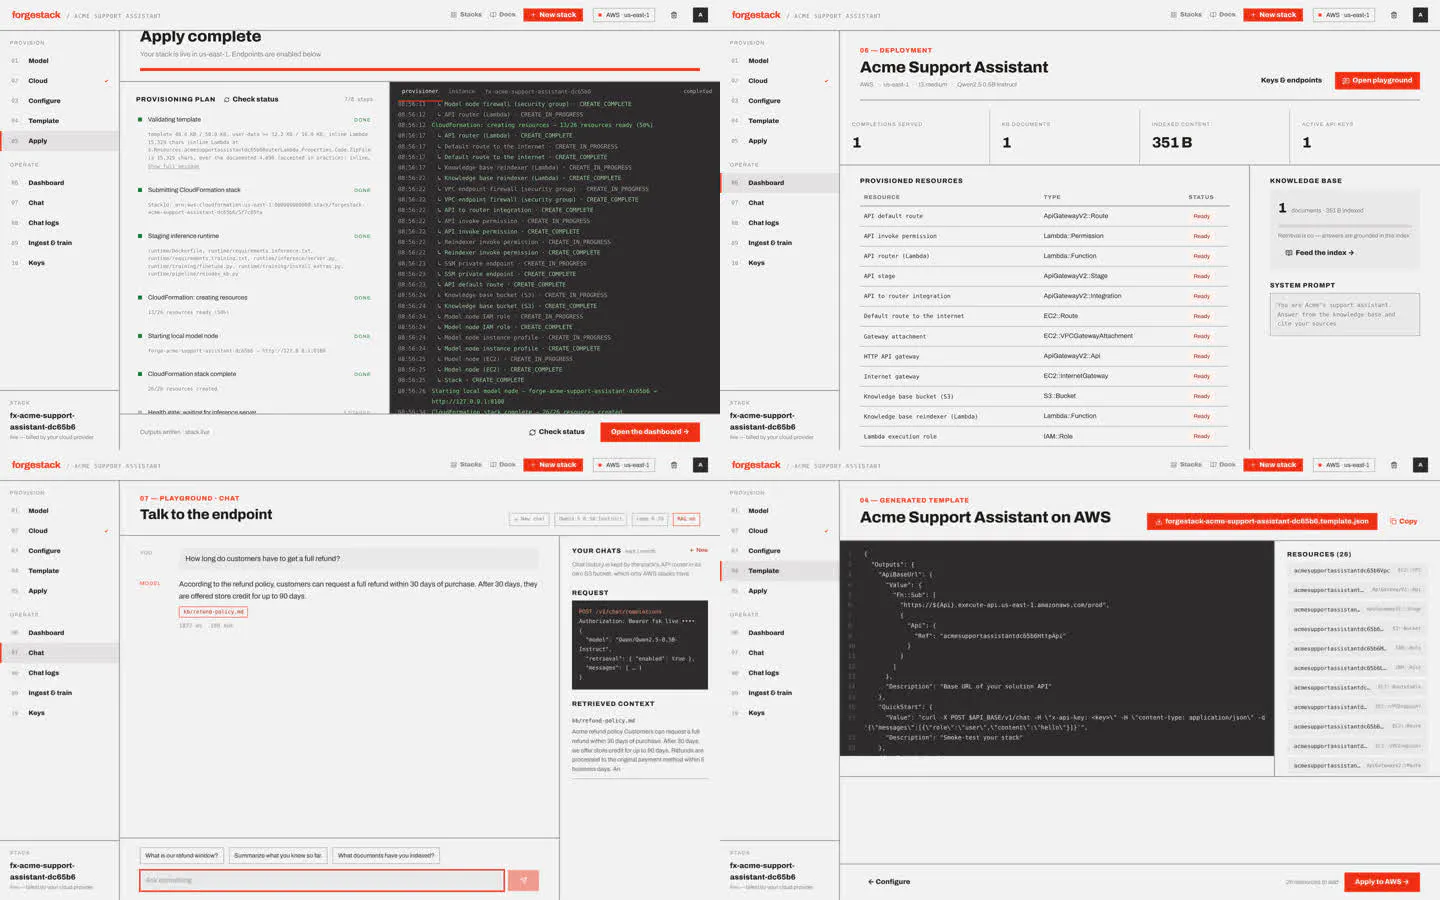This screenshot has width=1440, height=900.
Task: Open fx-acme-support-assistant-dc65b6 tab in log terminal
Action: tap(538, 91)
